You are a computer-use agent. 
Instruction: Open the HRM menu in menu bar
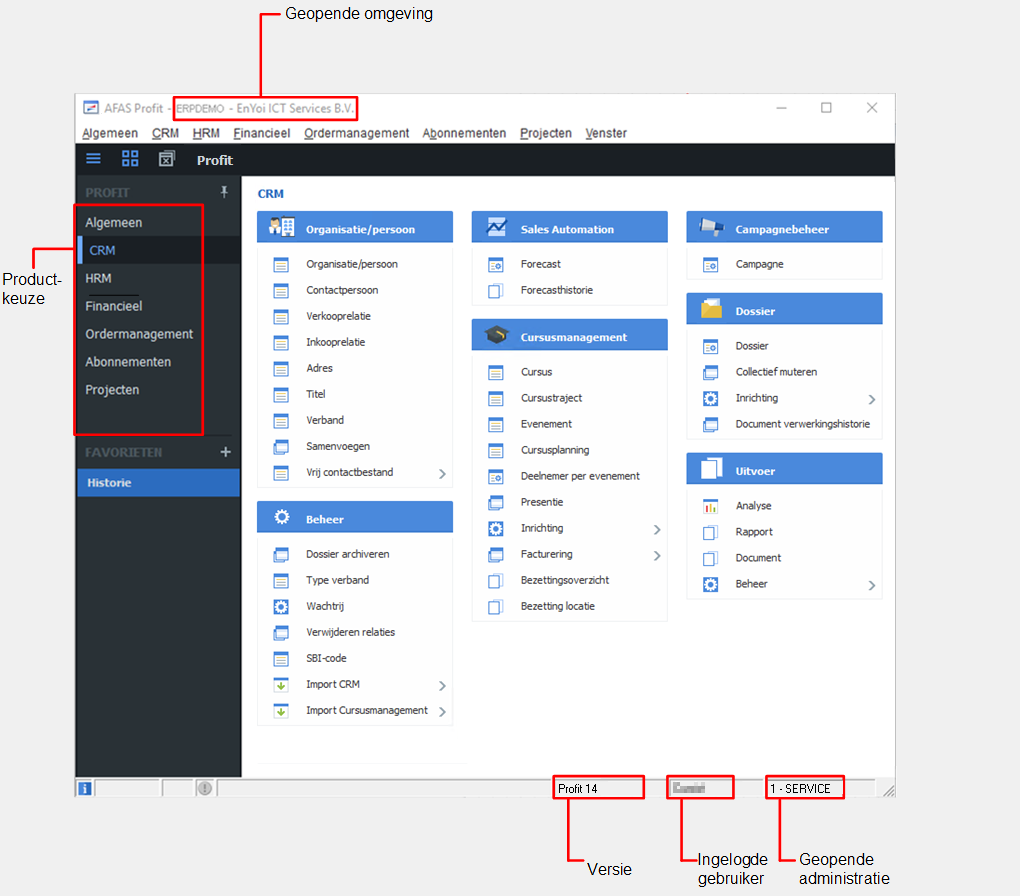[x=206, y=133]
